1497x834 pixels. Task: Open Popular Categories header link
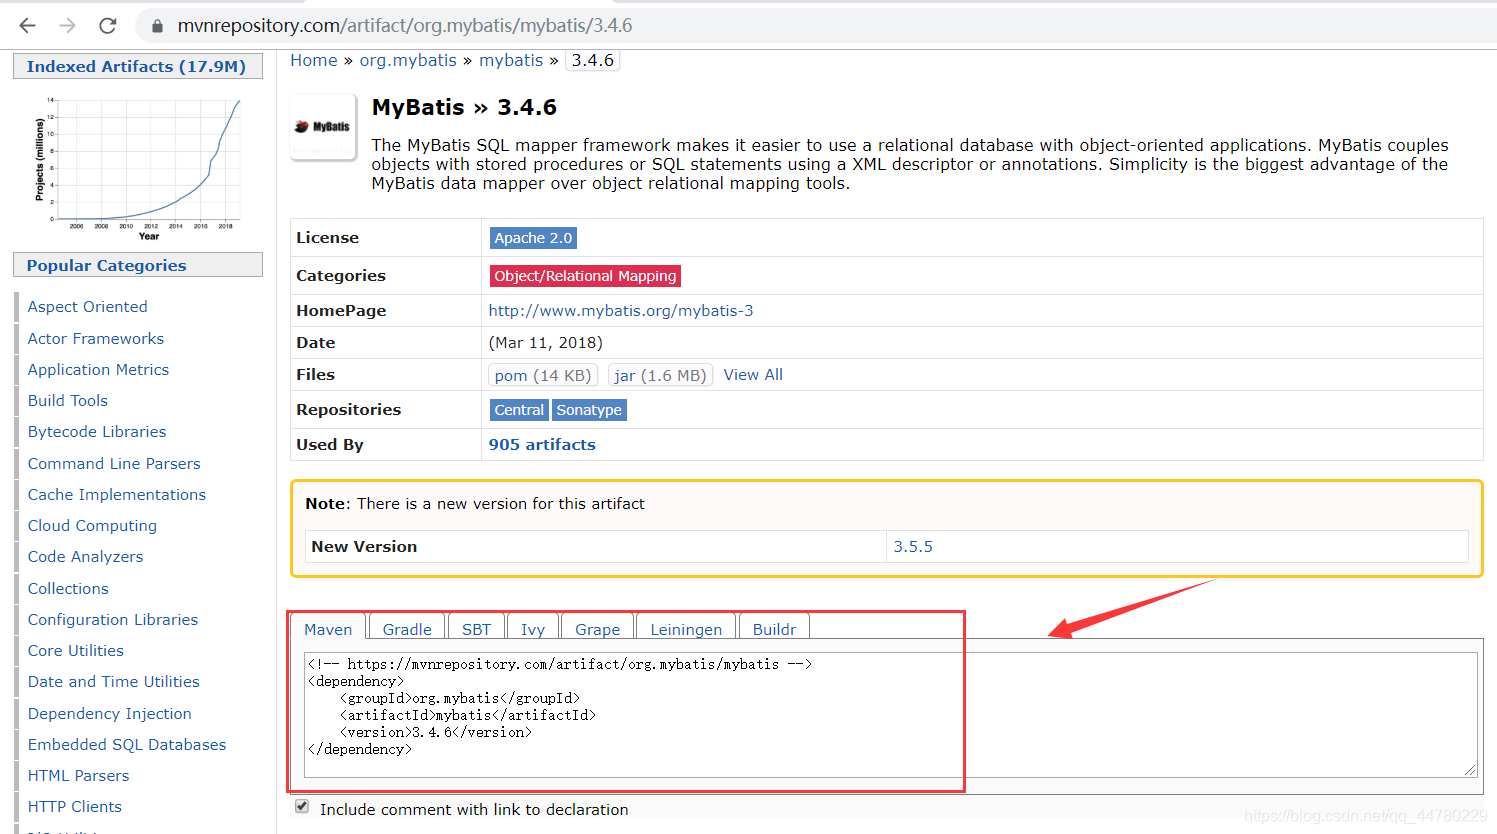click(106, 265)
